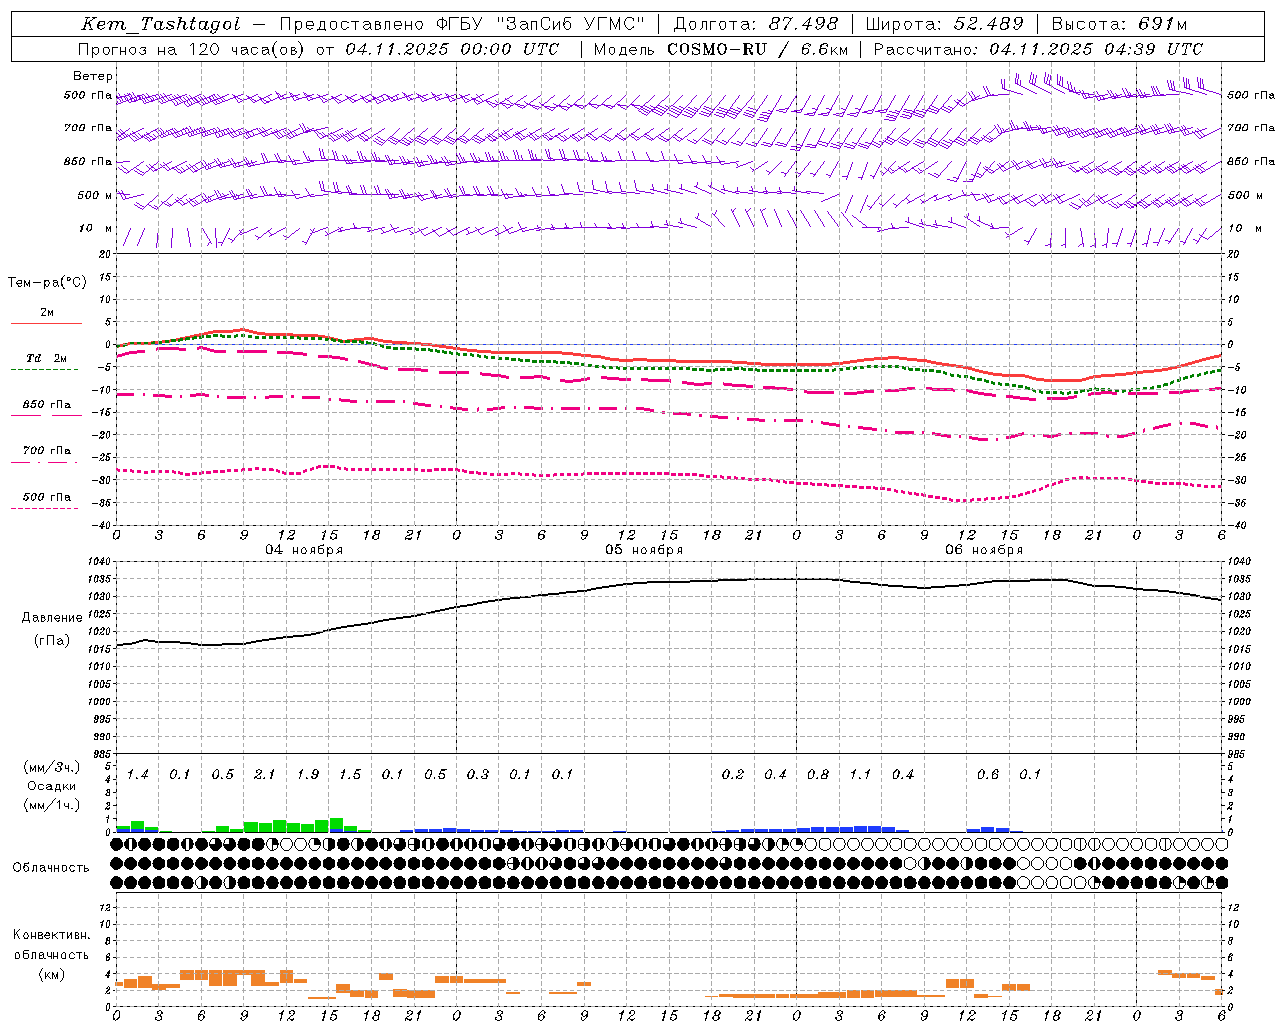Click the Облачность cloudiness label
Viewport: 1280px width, 1024px height.
tap(51, 868)
